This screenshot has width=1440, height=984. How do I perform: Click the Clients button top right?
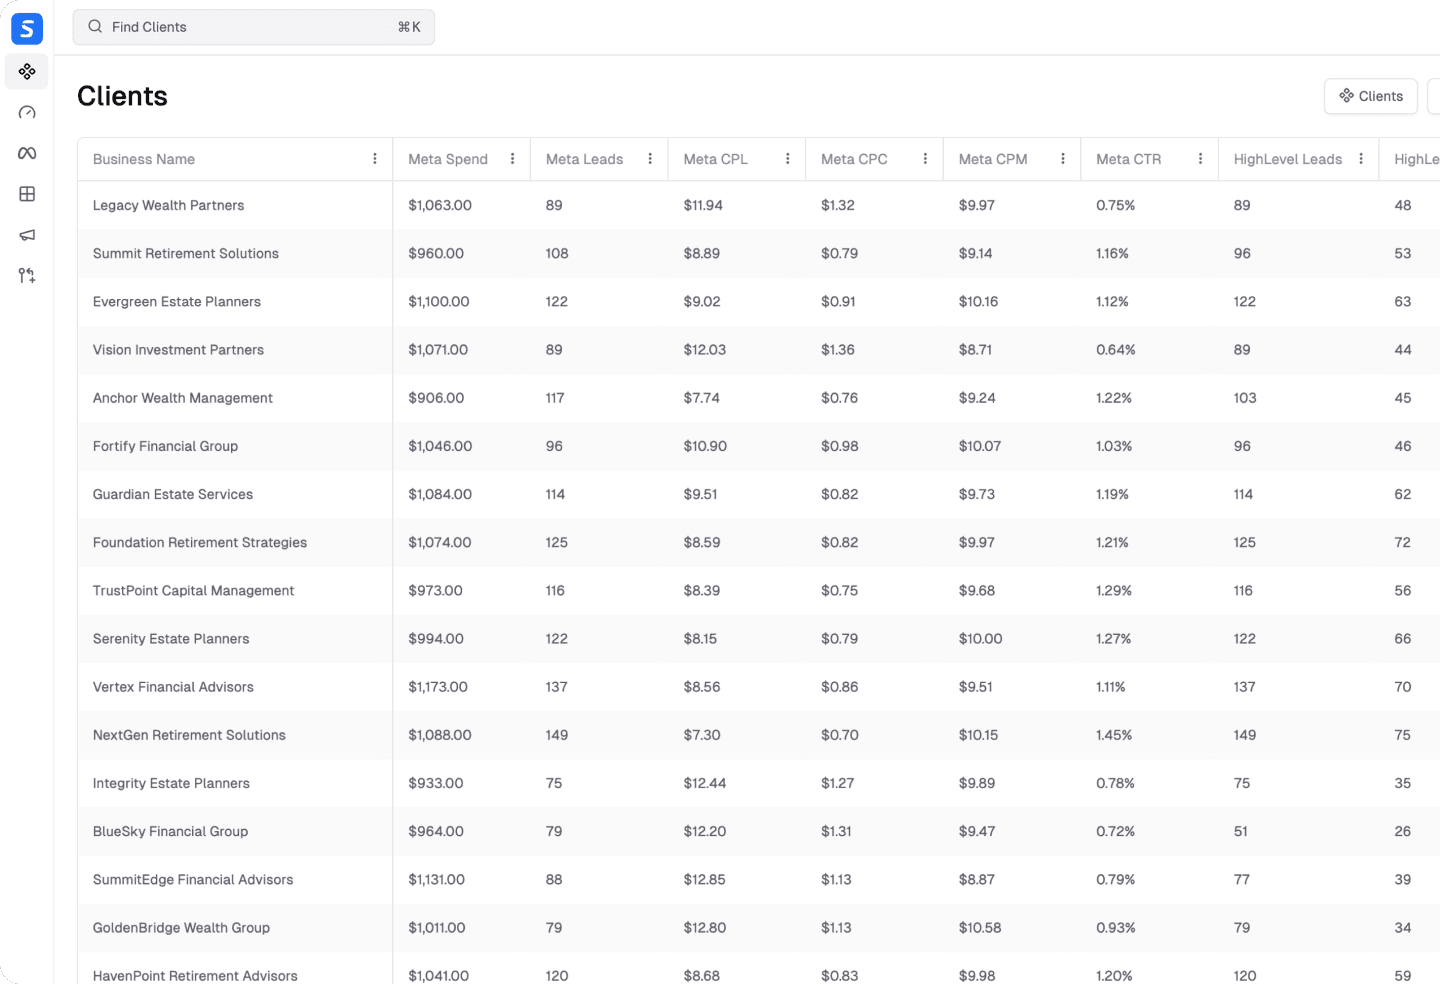pos(1370,96)
